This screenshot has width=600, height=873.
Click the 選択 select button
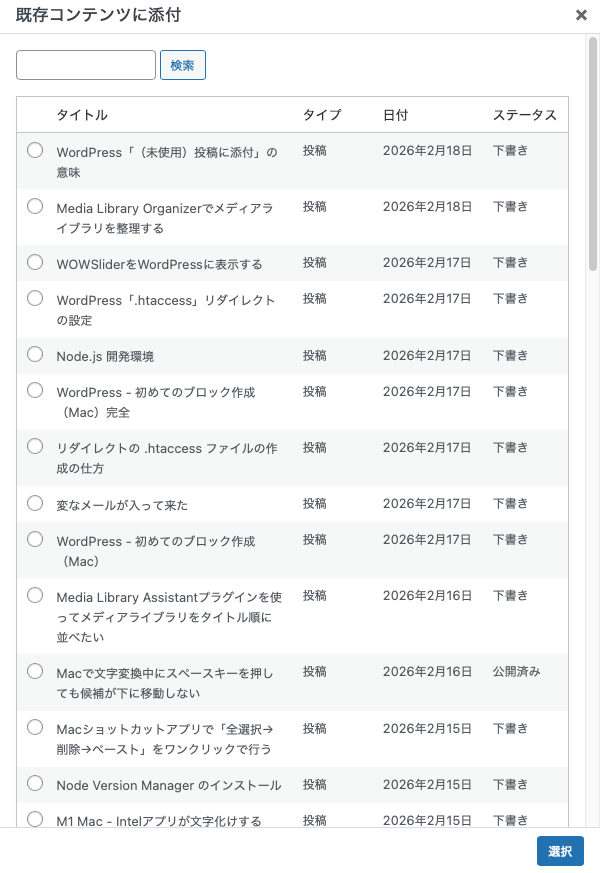pos(560,851)
